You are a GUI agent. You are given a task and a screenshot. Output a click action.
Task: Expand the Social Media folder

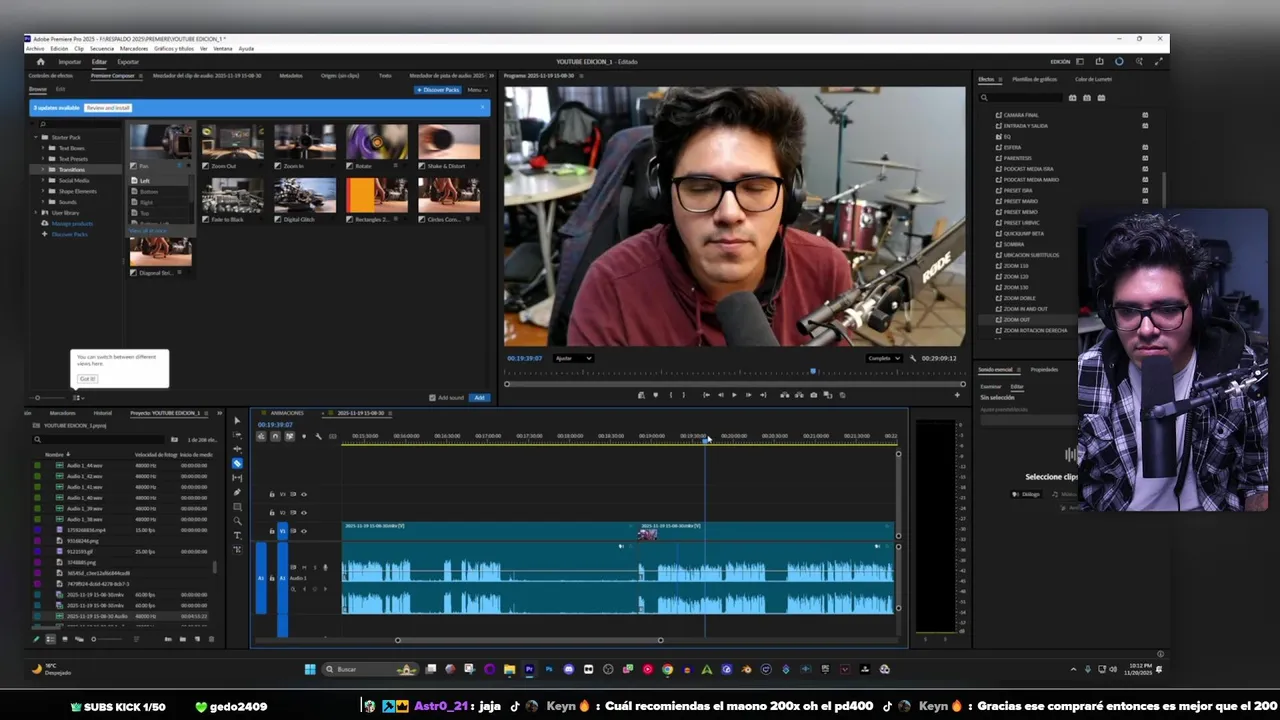point(43,180)
